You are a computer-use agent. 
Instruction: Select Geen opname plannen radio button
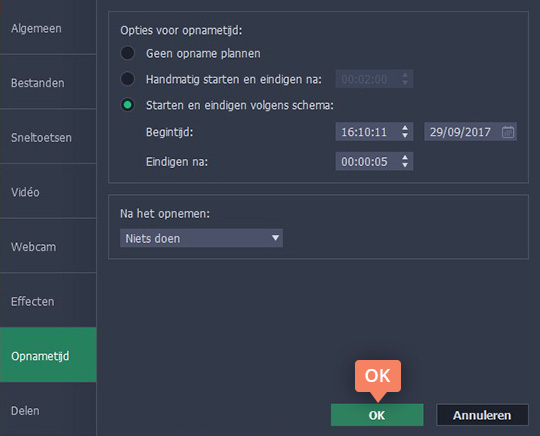point(127,53)
